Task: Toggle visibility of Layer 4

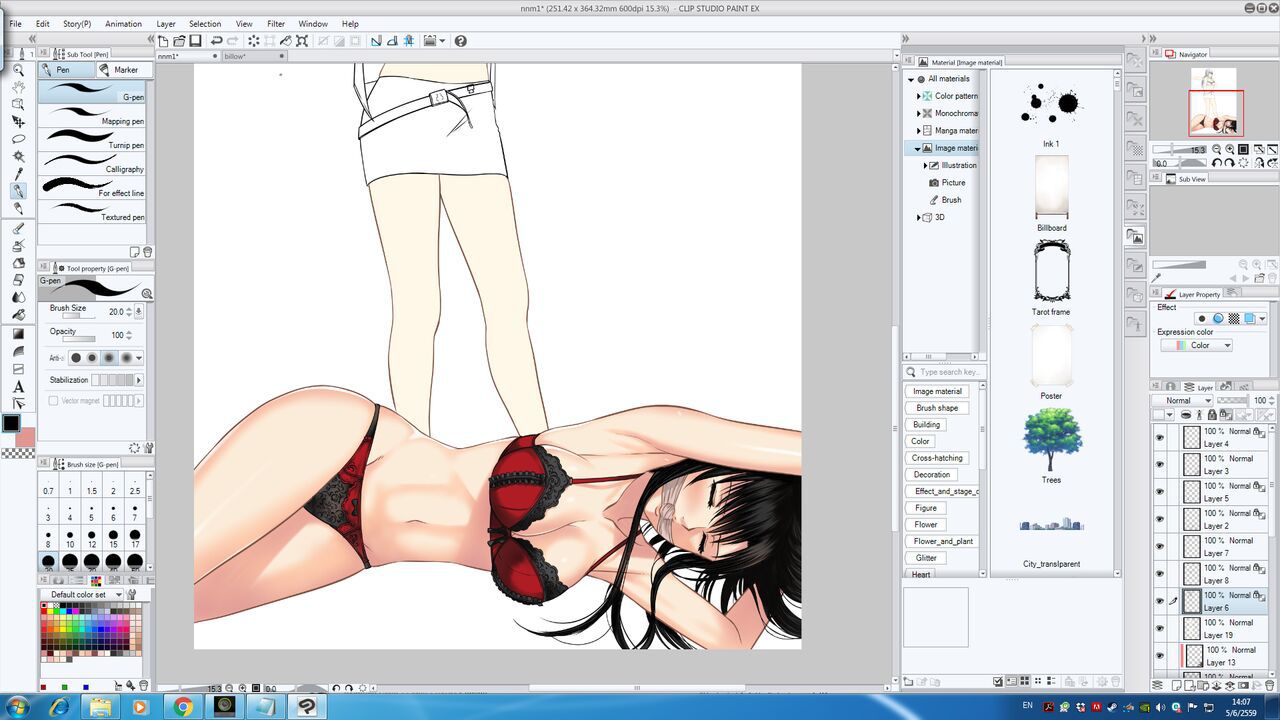Action: pyautogui.click(x=1160, y=437)
